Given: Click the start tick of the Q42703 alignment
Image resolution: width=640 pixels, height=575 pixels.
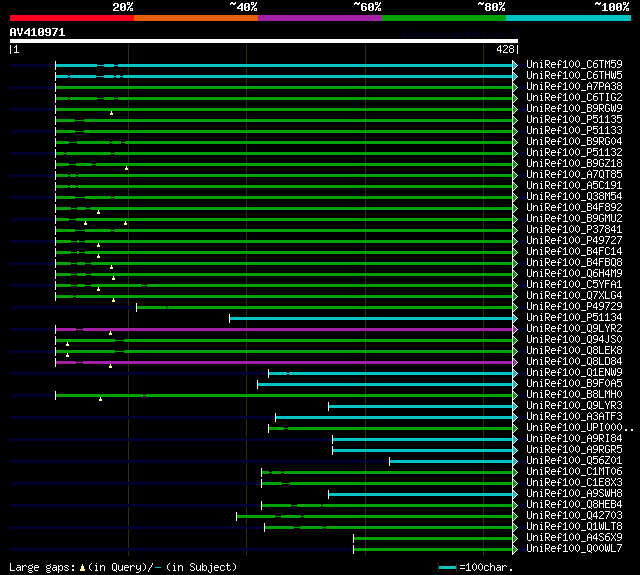Looking at the screenshot, I should click(x=236, y=516).
